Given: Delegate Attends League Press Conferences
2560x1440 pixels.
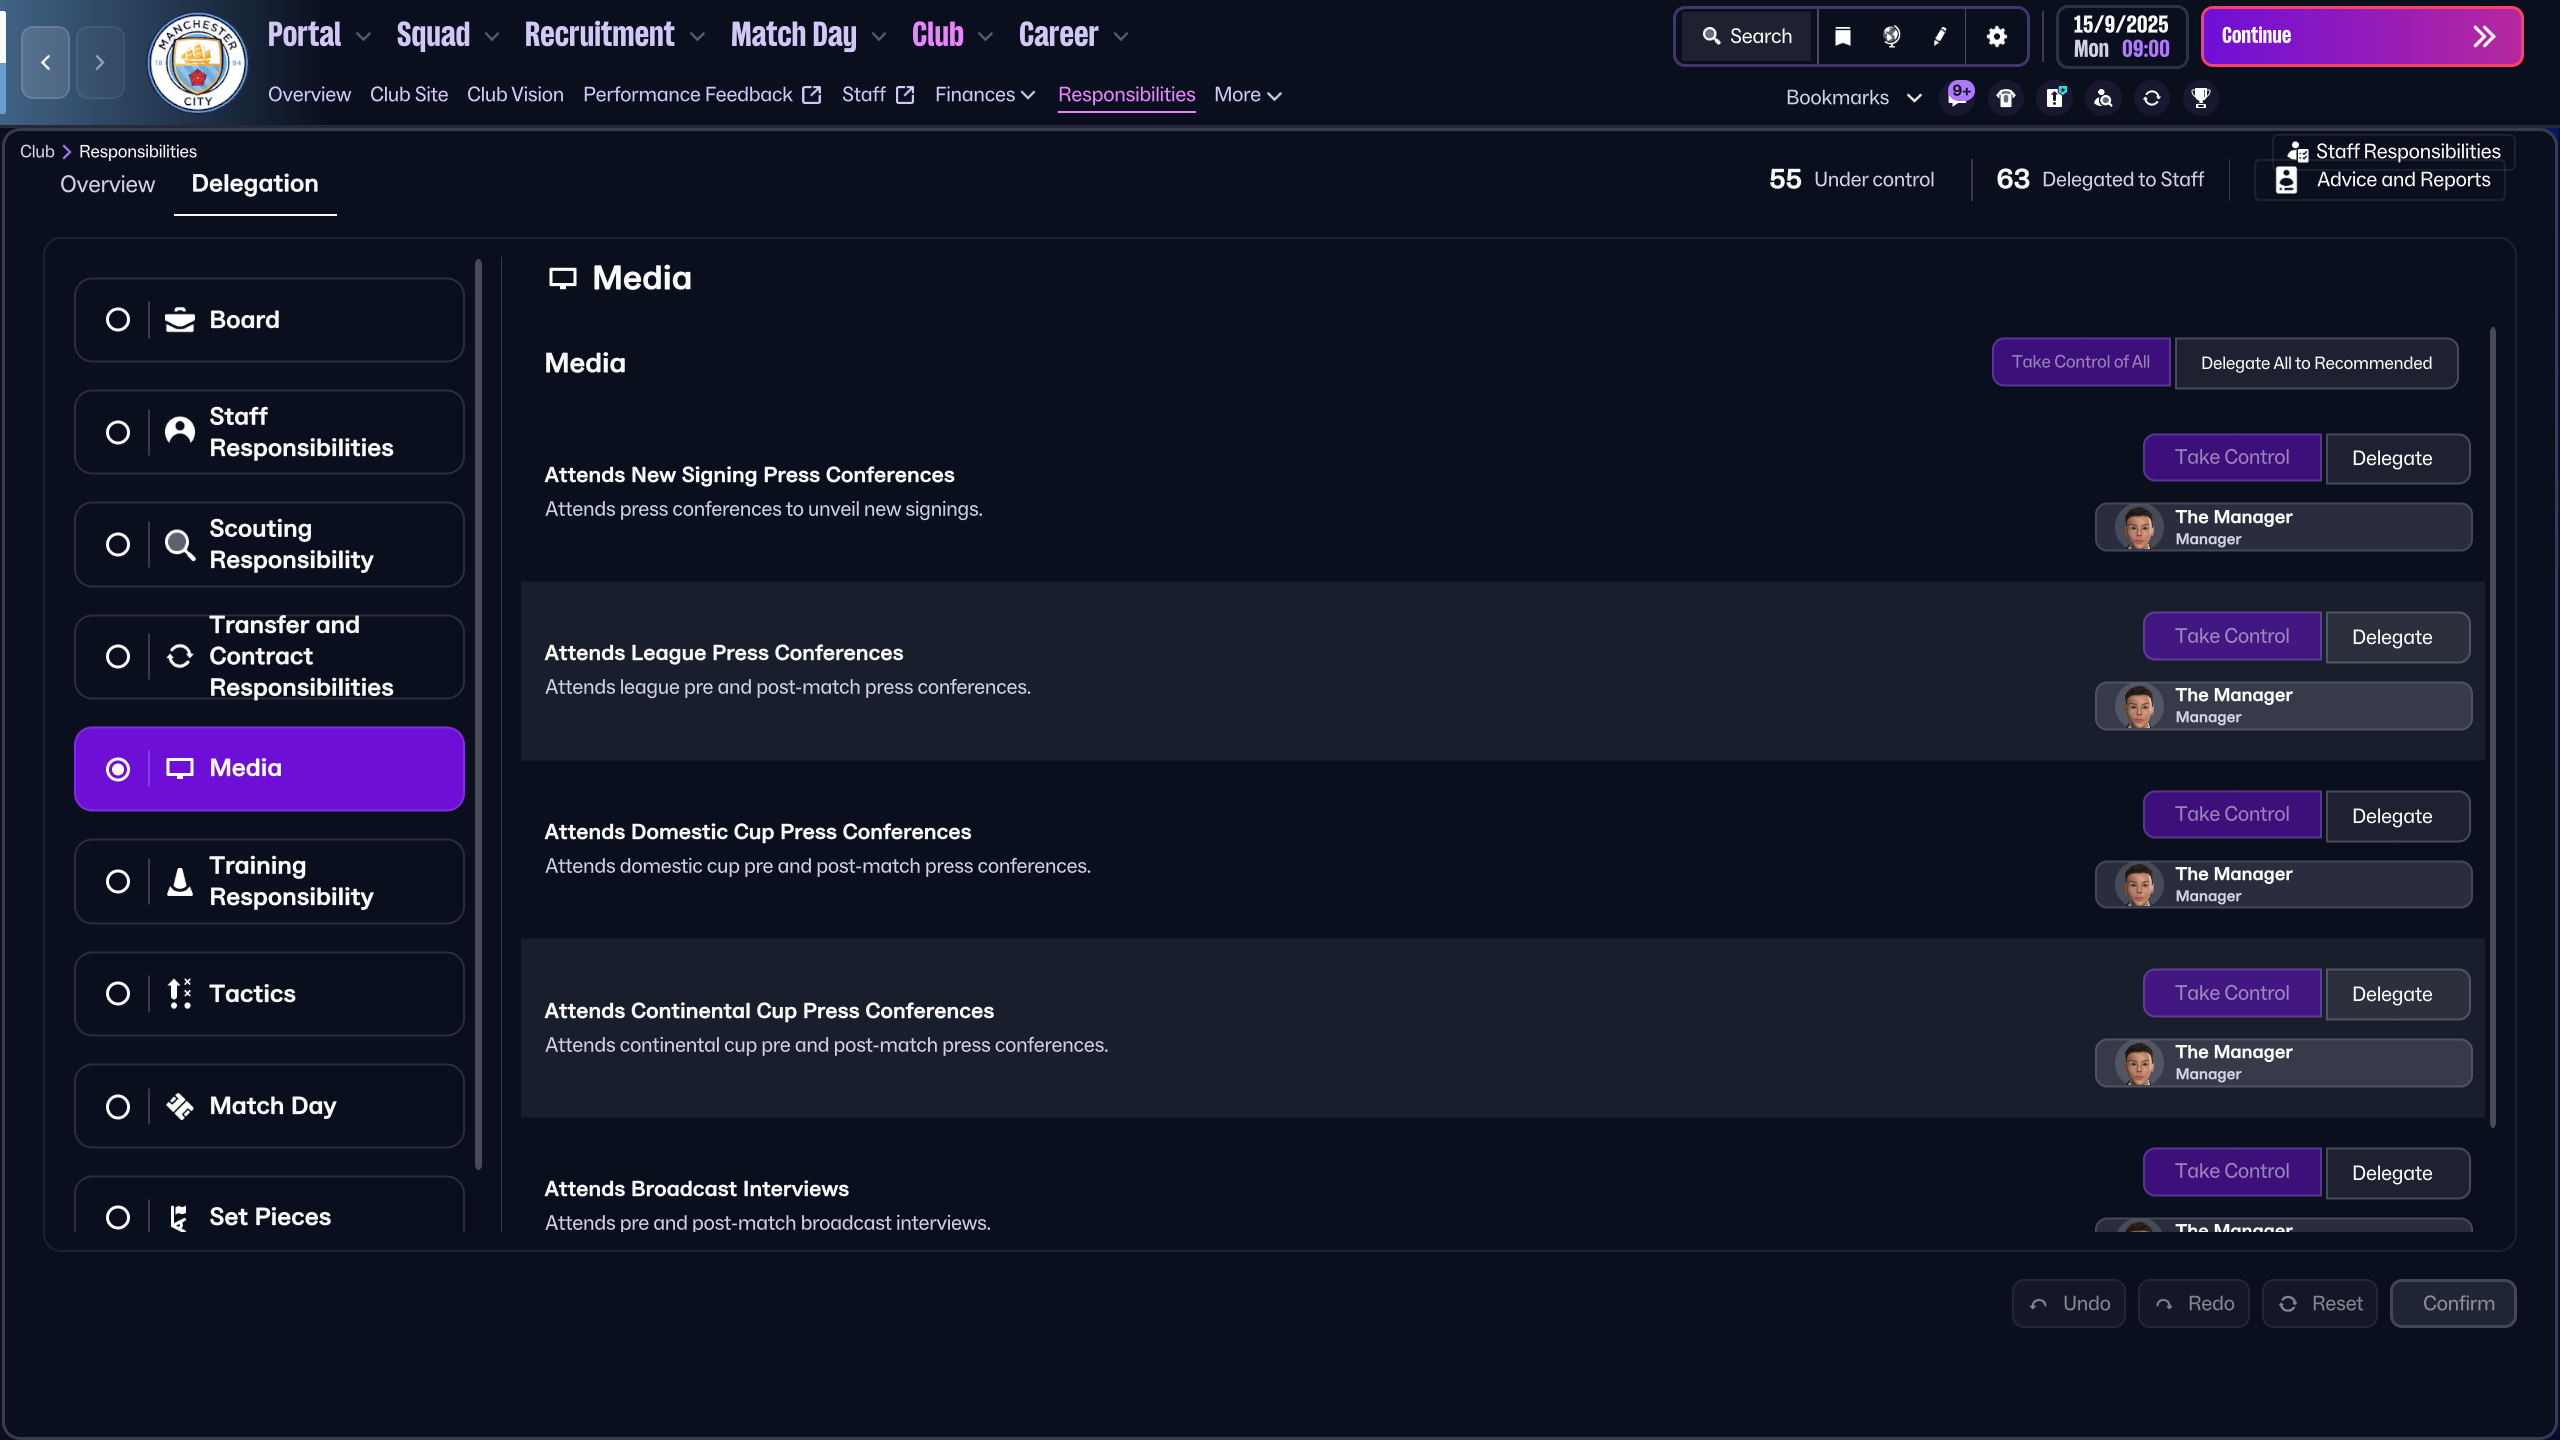Looking at the screenshot, I should tap(2396, 637).
